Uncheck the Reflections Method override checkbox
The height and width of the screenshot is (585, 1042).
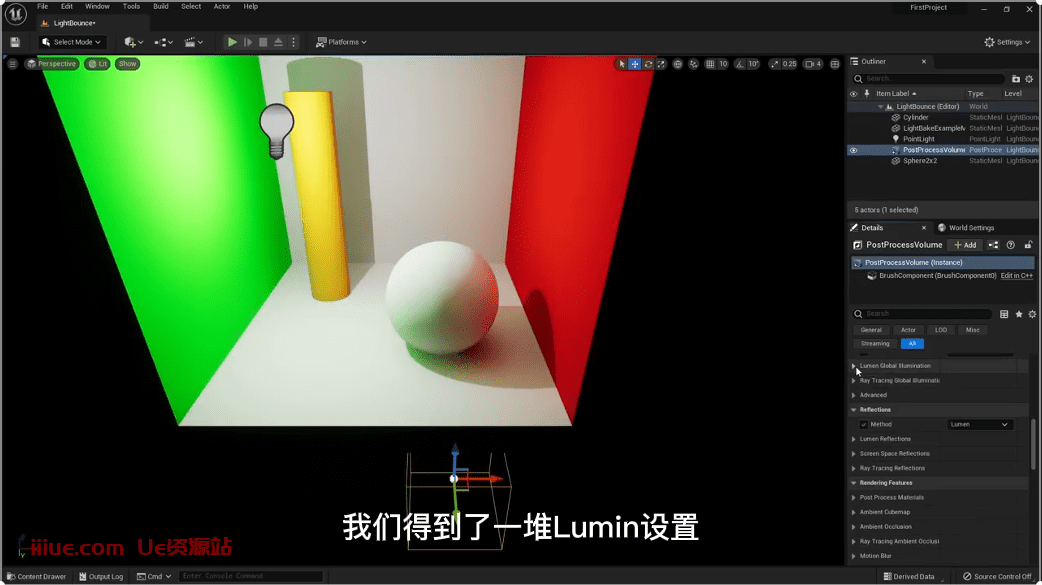pos(864,424)
